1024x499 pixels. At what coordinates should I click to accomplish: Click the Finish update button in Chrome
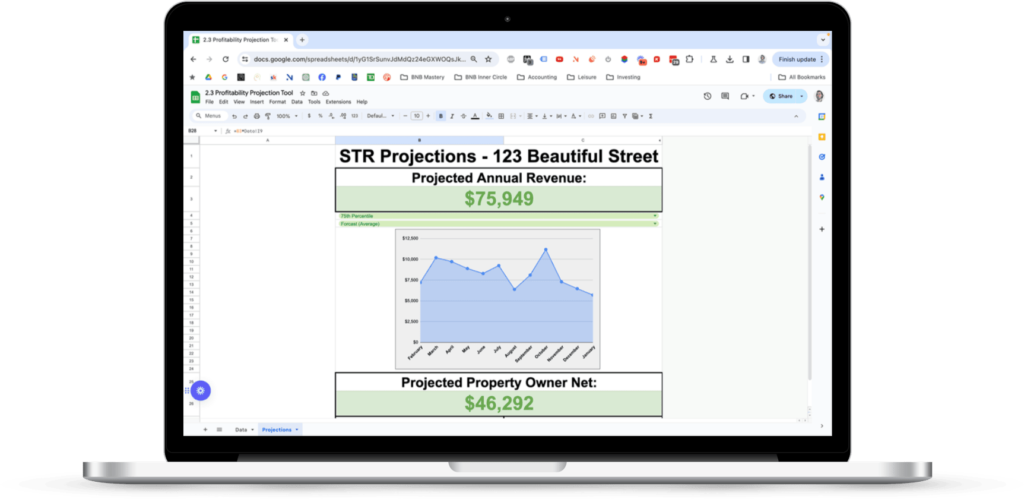coord(797,59)
